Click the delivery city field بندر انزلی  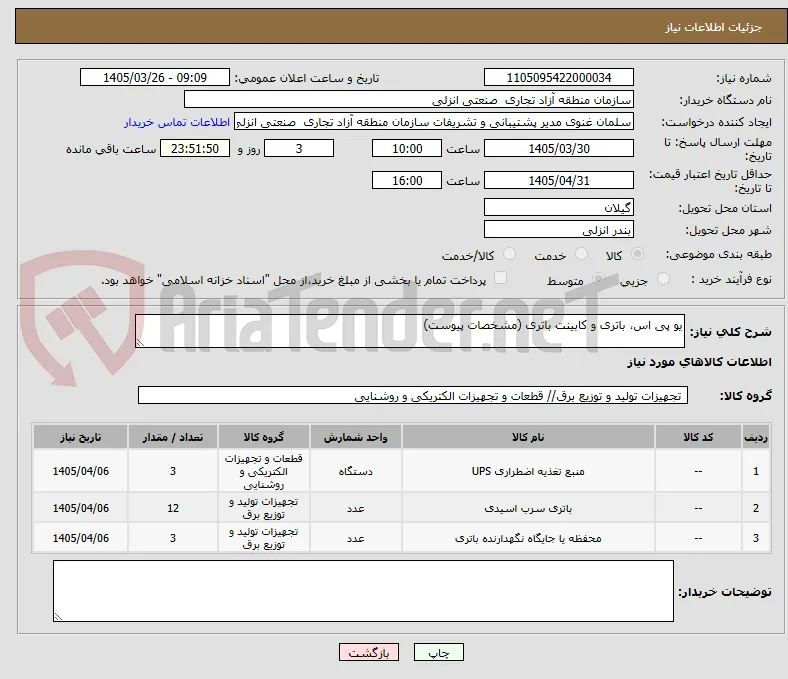click(559, 229)
